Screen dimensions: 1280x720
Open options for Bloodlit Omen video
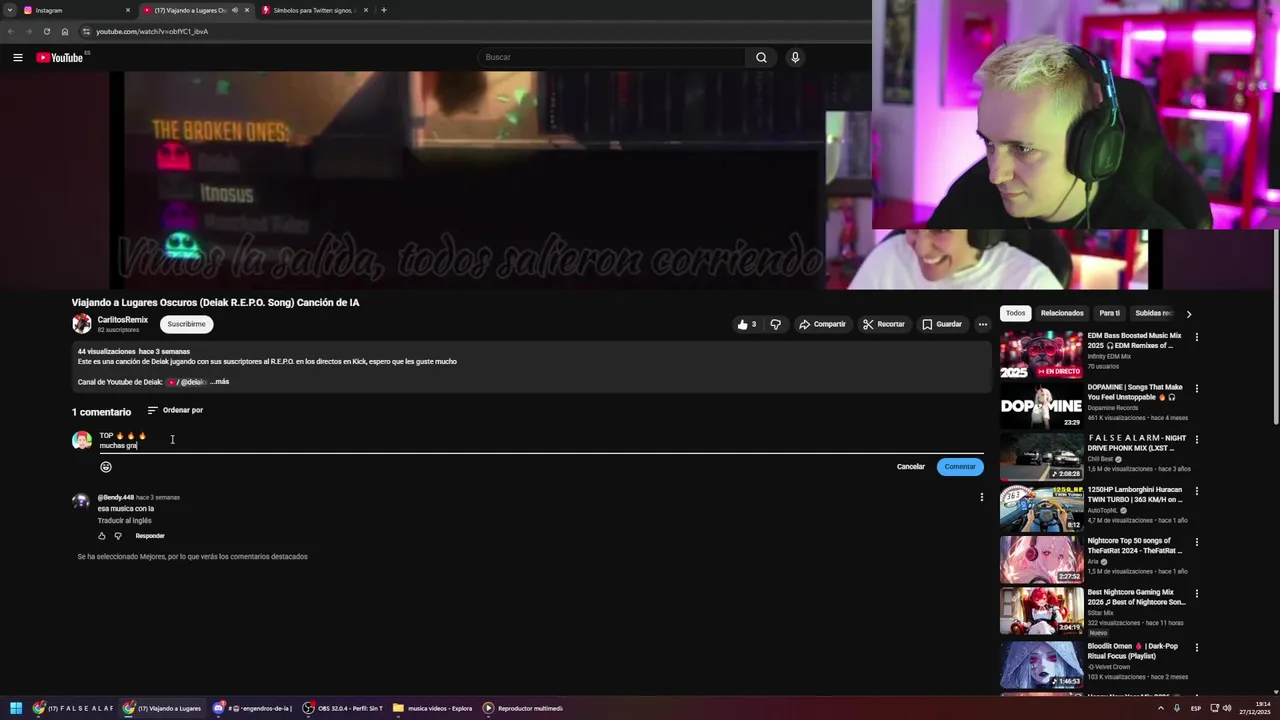point(1196,647)
